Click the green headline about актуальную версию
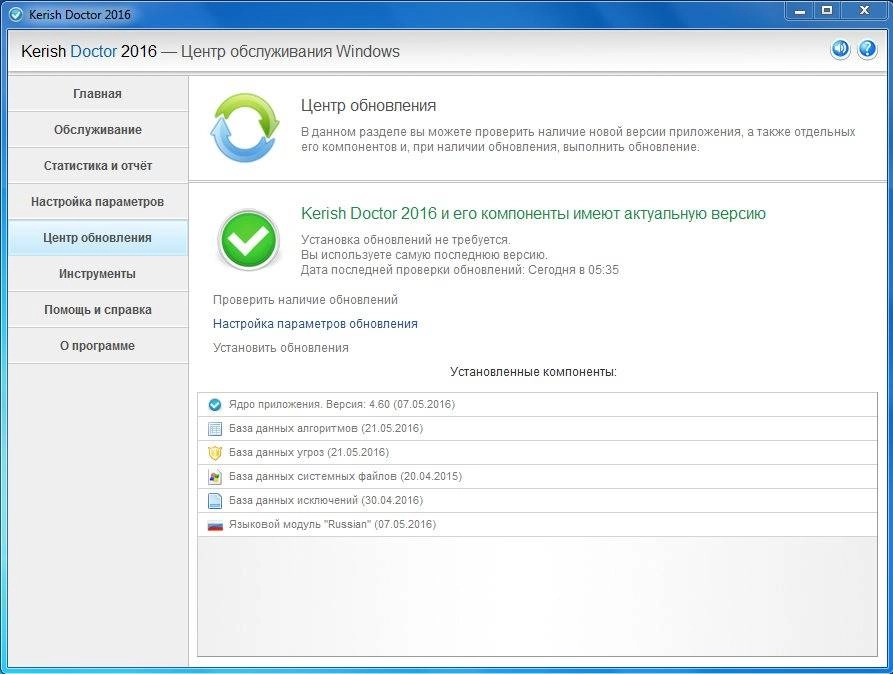The width and height of the screenshot is (893, 674). tap(533, 214)
